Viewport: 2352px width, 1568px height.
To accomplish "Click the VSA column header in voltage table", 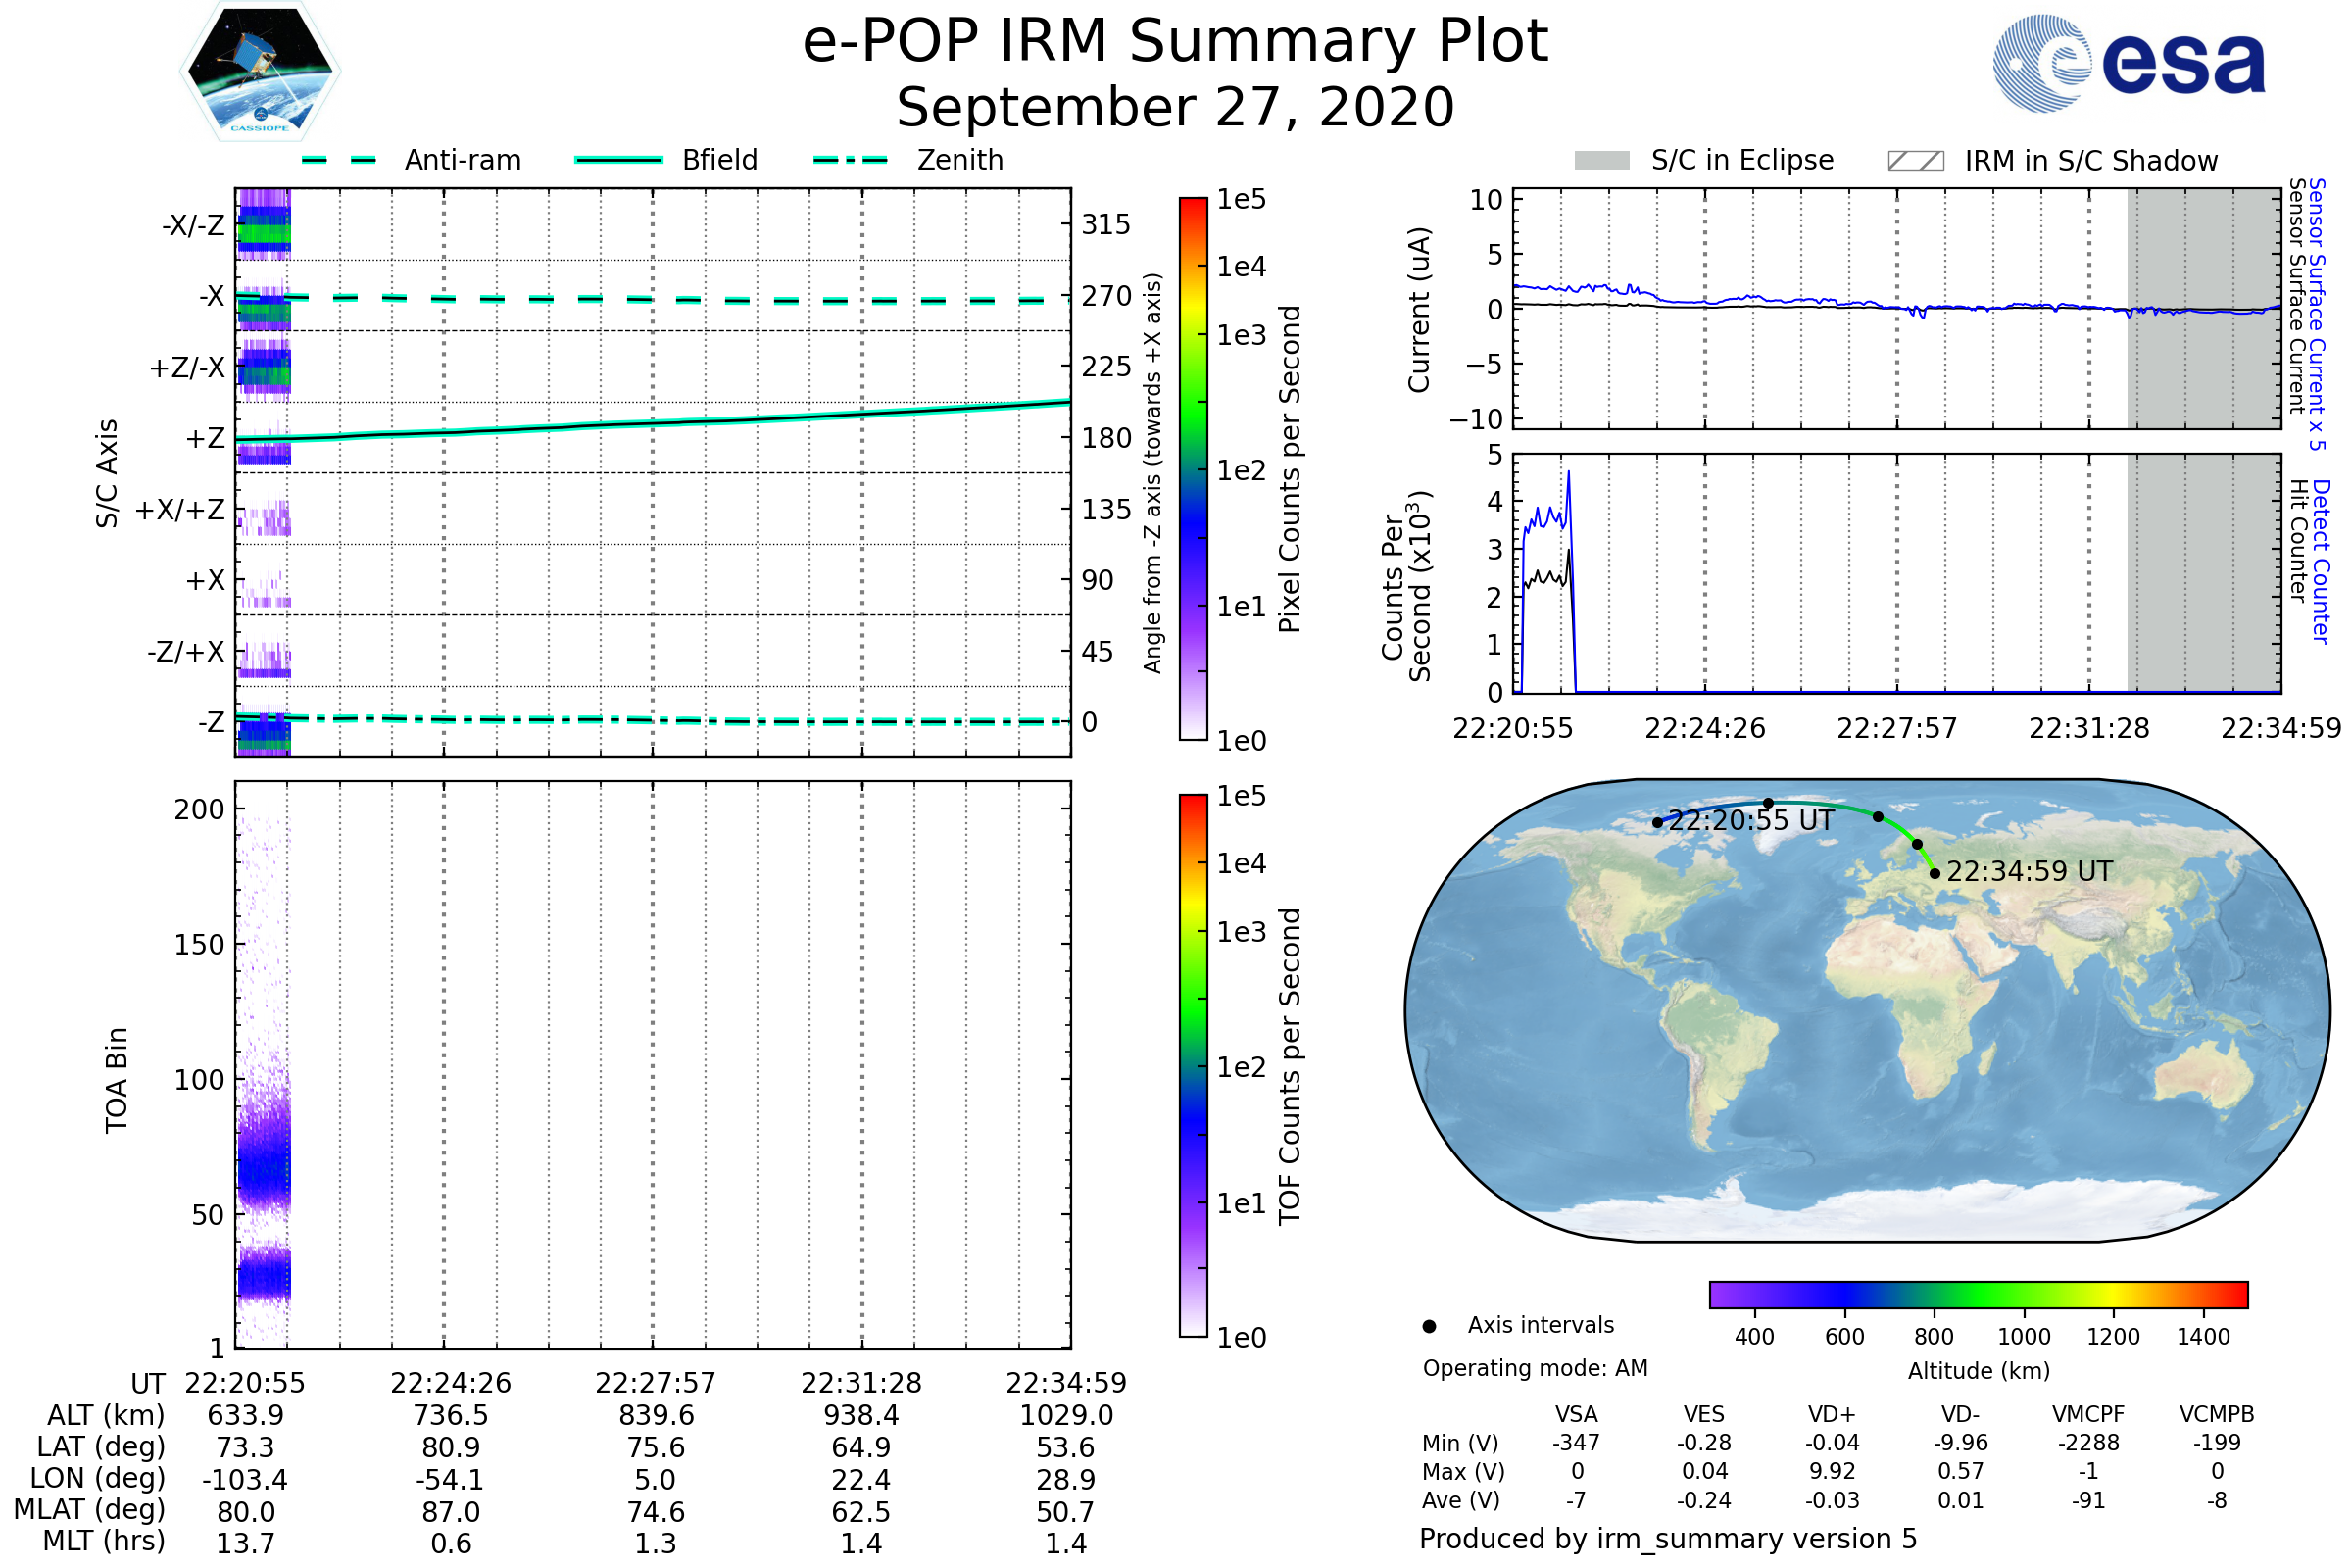I will [1576, 1414].
